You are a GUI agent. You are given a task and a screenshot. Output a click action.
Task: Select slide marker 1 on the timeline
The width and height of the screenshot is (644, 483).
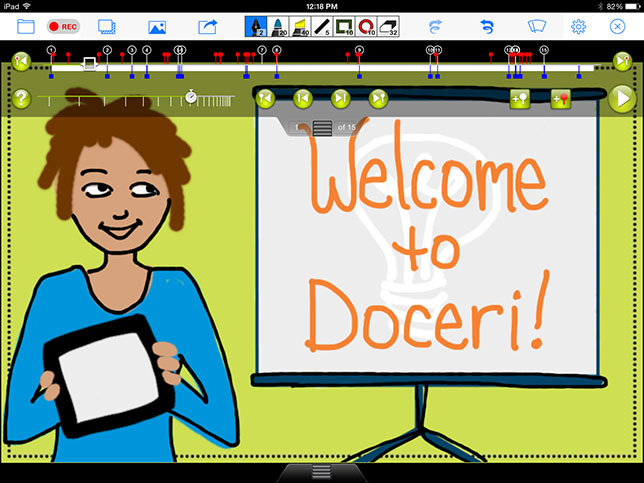pos(51,50)
